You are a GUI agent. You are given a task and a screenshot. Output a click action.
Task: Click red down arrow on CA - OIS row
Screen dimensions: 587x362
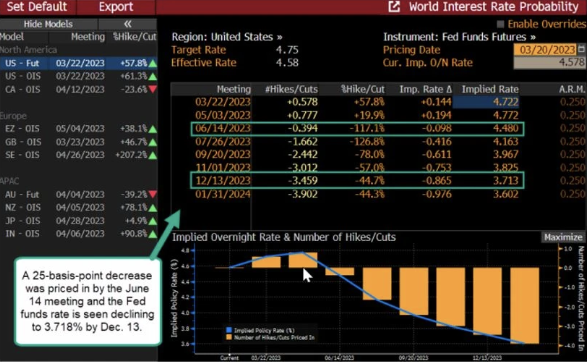click(x=153, y=90)
